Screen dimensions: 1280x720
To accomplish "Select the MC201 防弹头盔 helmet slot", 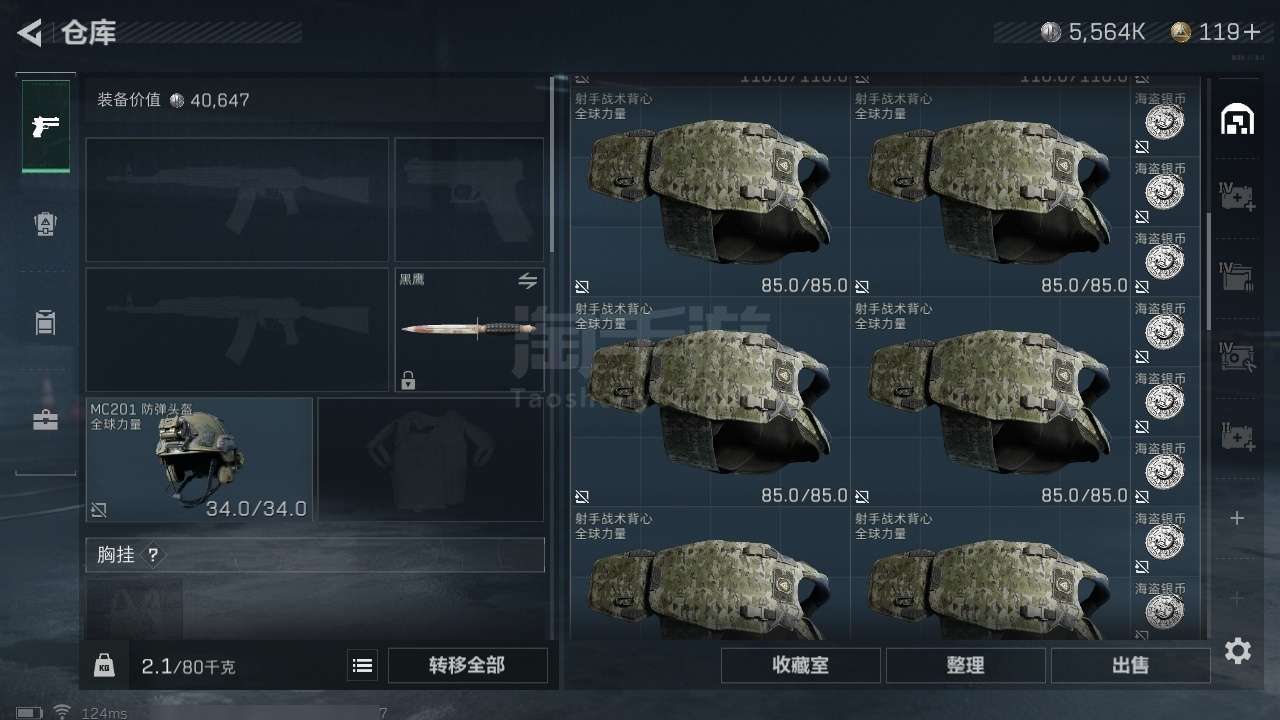I will (199, 459).
